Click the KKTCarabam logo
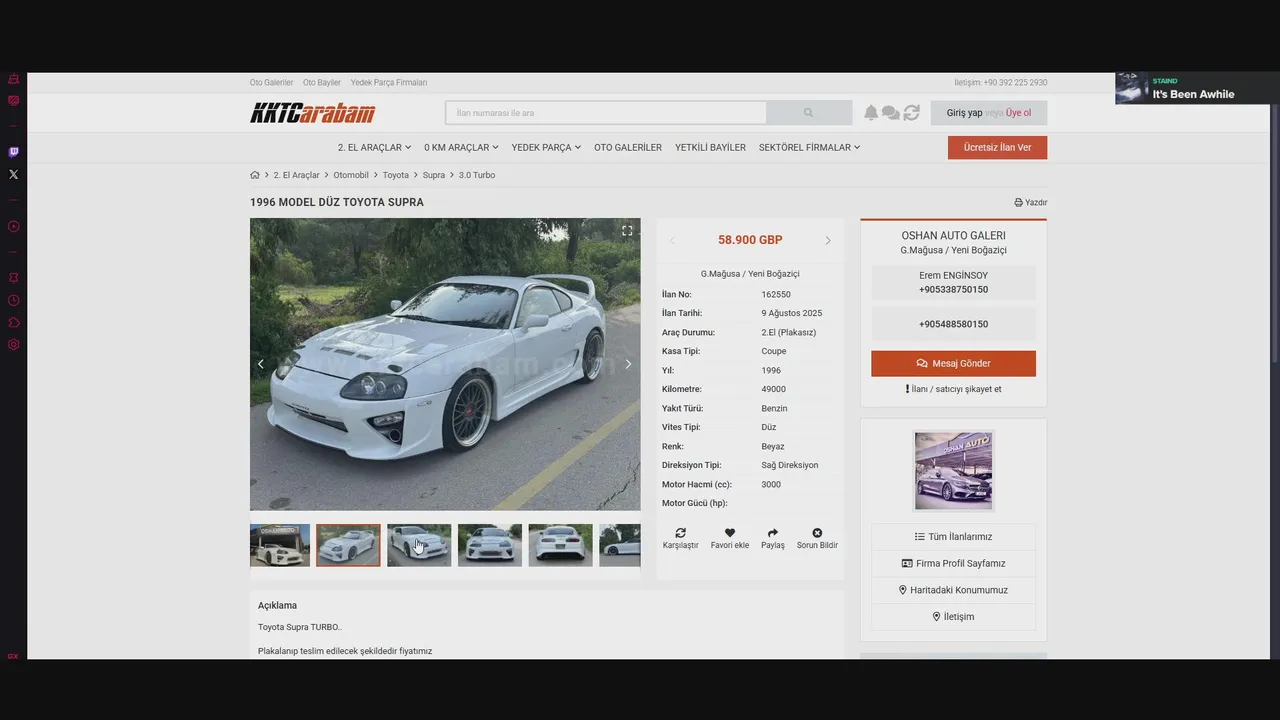 312,113
